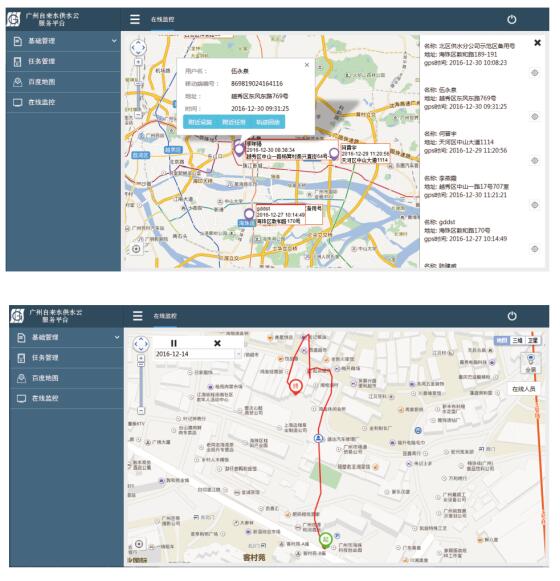The image size is (560, 581).
Task: Expand the 基础管理 chevron in the lower sidebar
Action: pyautogui.click(x=117, y=337)
